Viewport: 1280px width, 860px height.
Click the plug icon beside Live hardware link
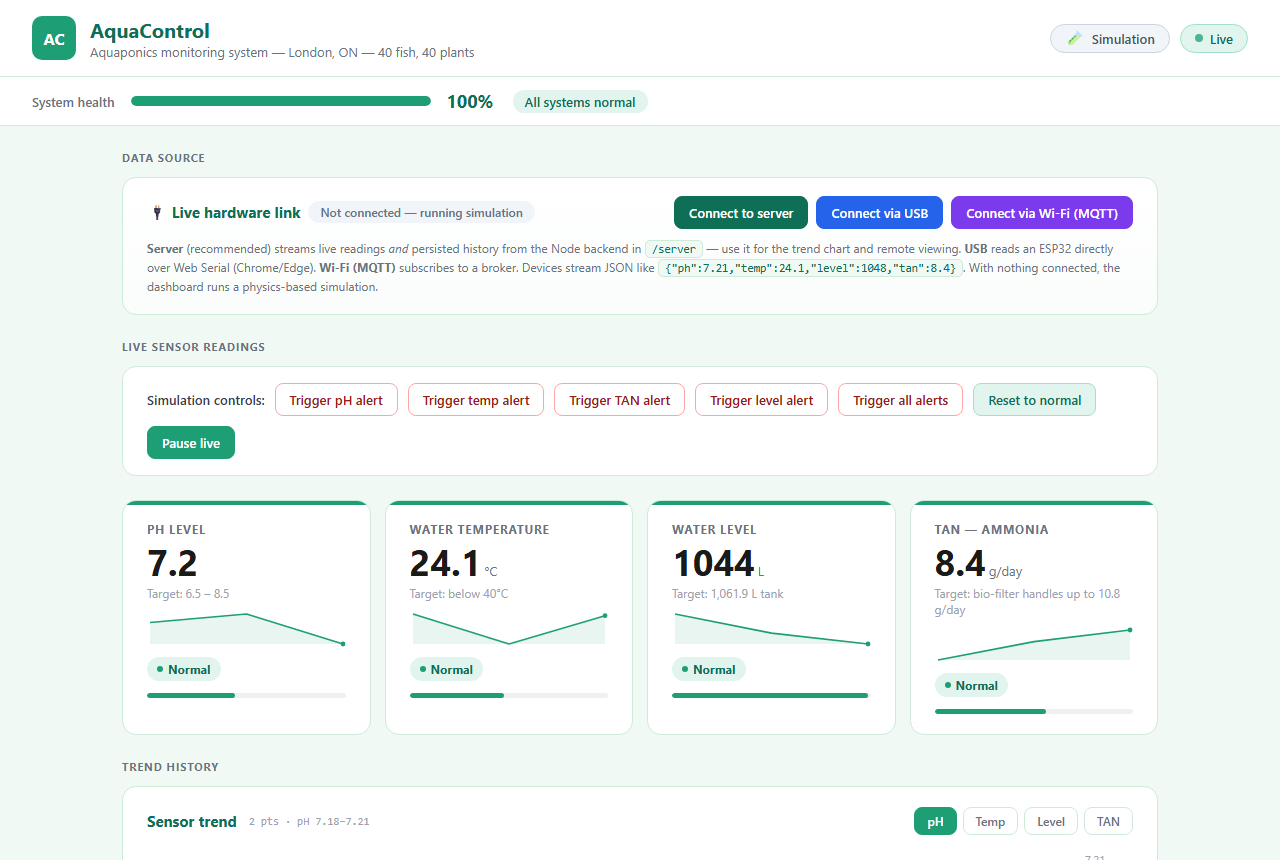[x=157, y=212]
